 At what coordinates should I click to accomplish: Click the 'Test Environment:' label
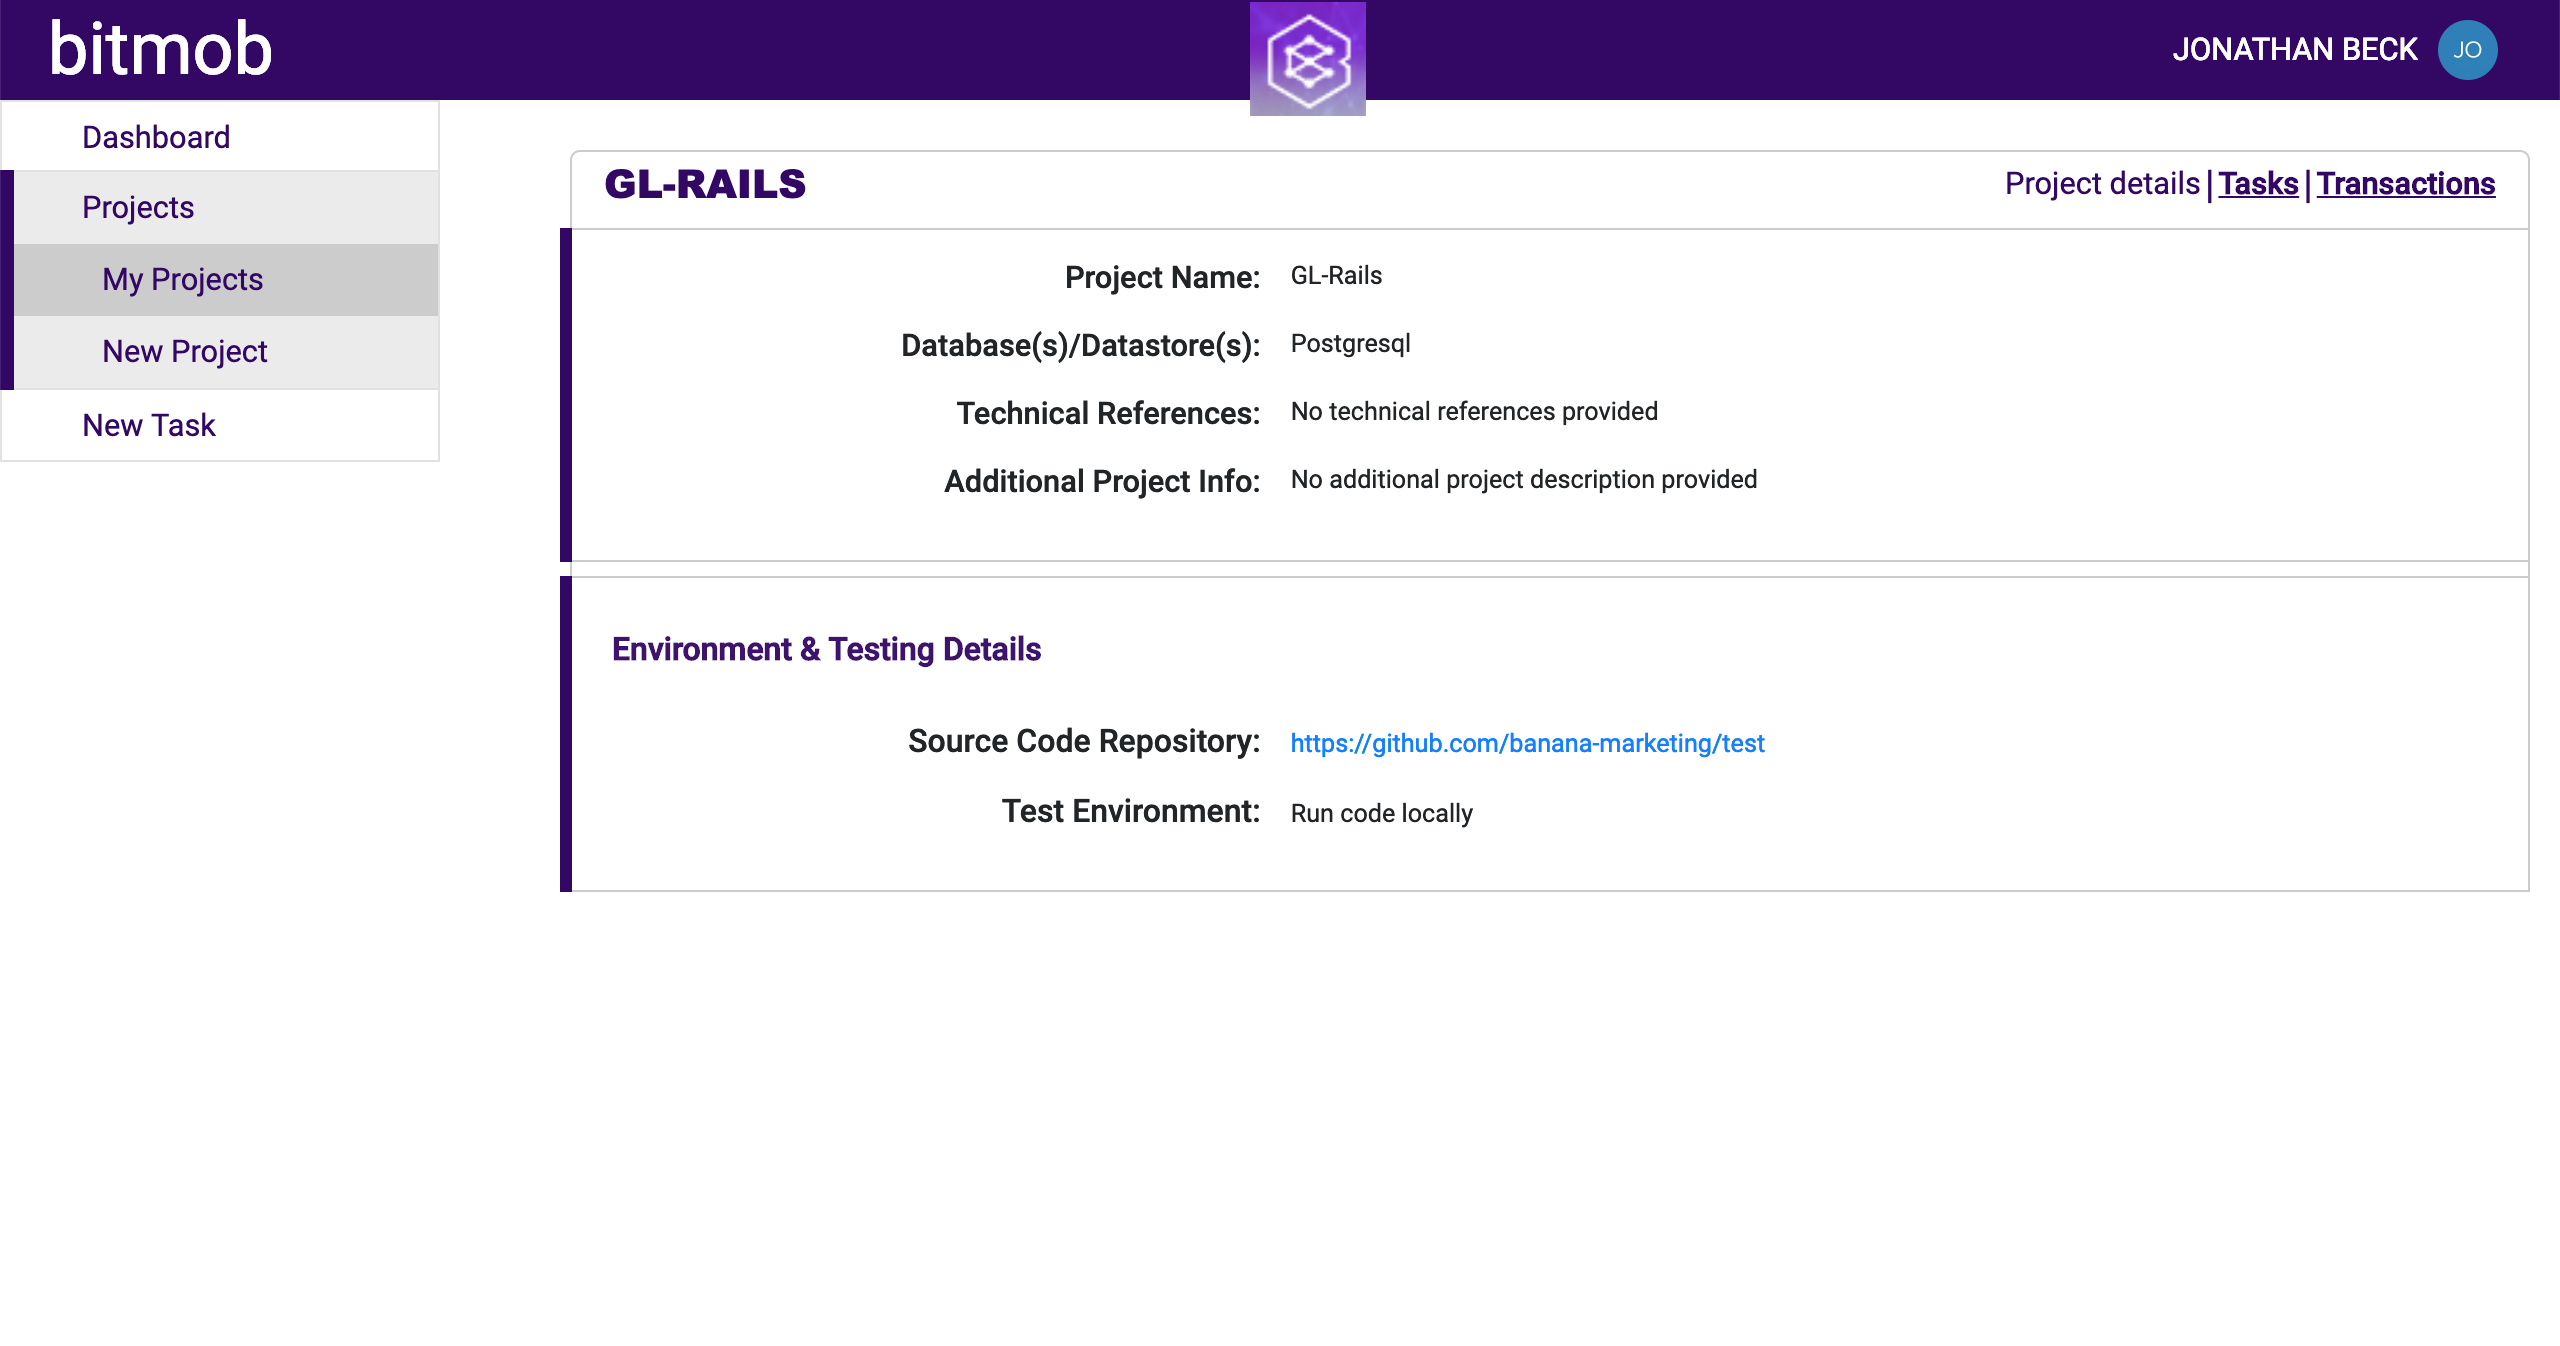(x=1131, y=811)
